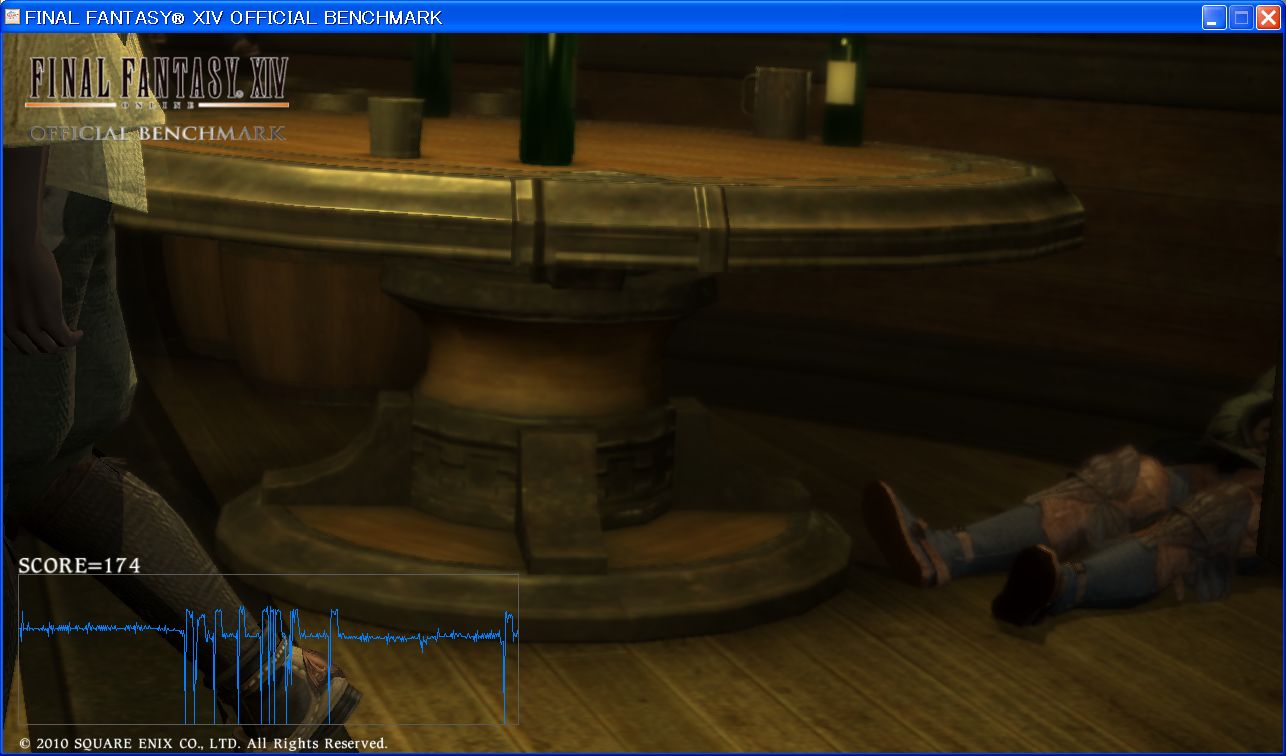Click the blue frame-rate performance graph
The width and height of the screenshot is (1286, 756).
point(268,649)
